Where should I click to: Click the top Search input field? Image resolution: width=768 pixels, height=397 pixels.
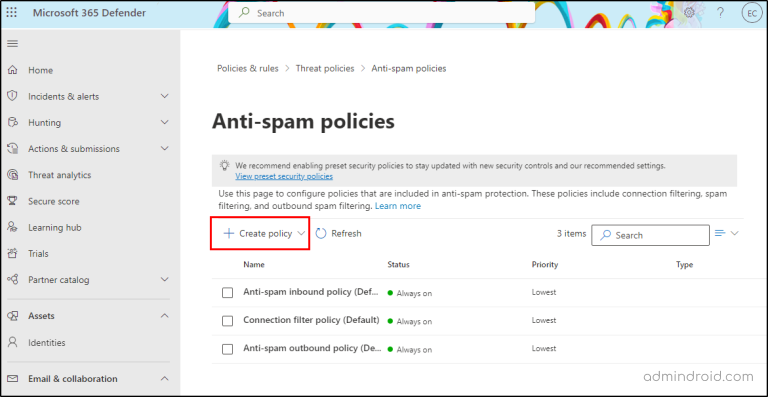[x=382, y=13]
